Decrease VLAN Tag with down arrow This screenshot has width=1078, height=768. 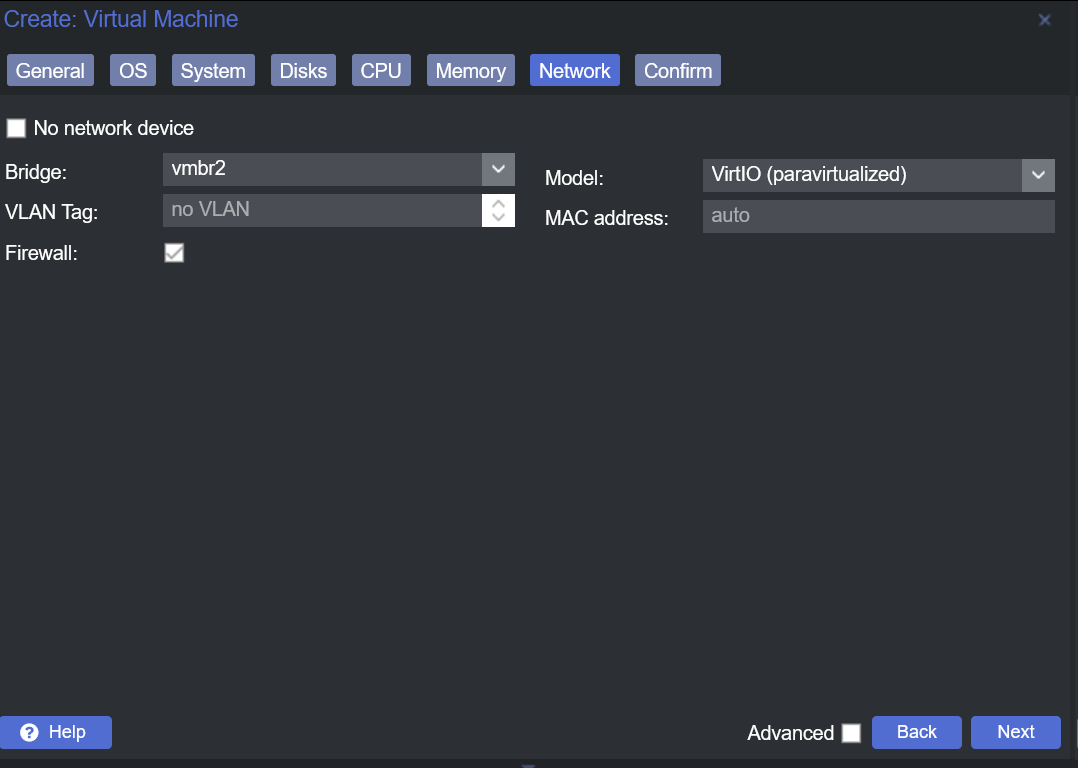498,217
